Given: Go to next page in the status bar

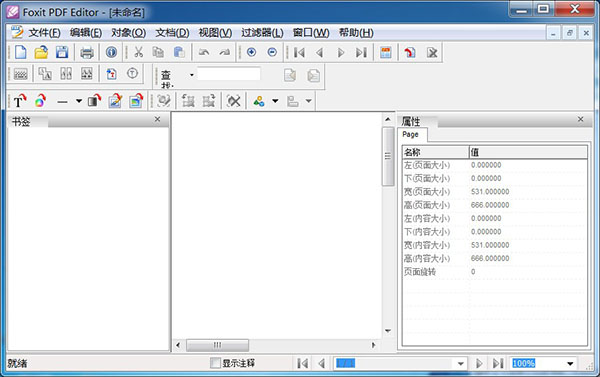Looking at the screenshot, I should (x=479, y=363).
